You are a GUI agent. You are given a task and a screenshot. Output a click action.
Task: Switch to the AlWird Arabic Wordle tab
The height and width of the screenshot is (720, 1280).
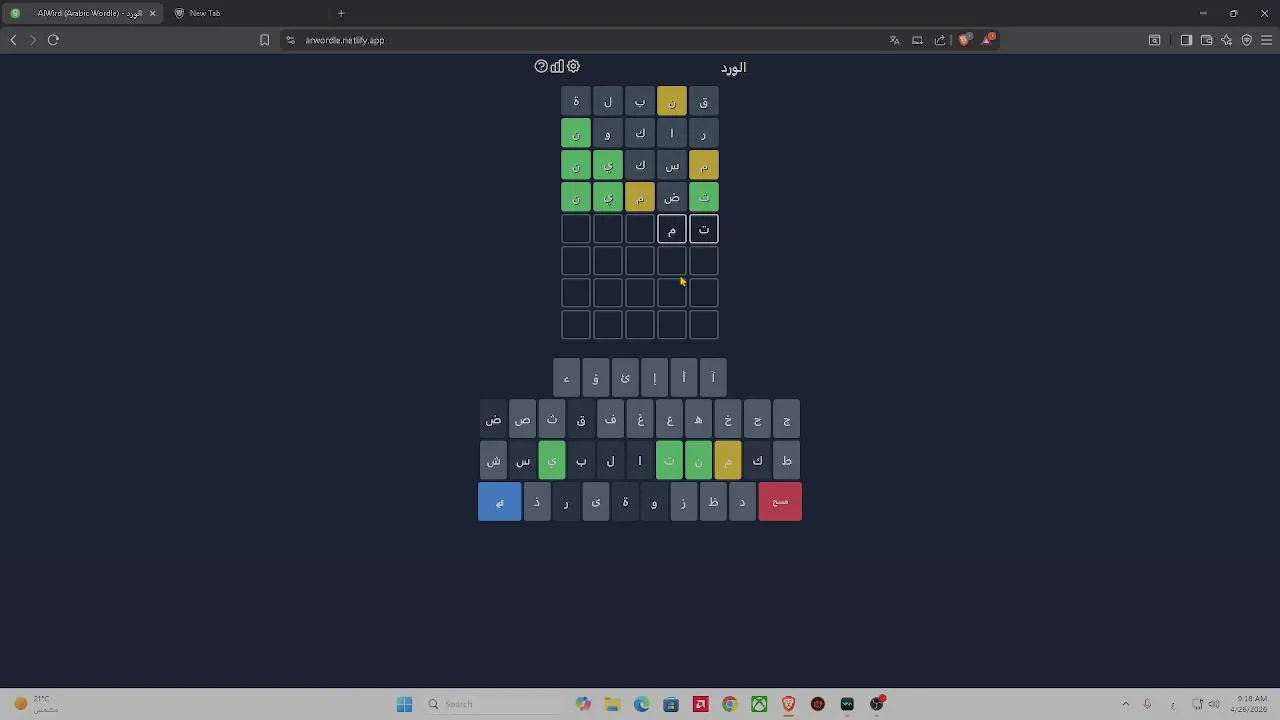(x=83, y=13)
